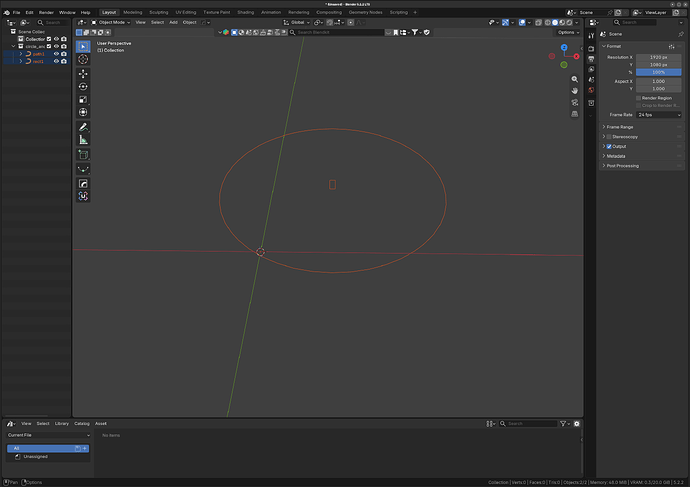This screenshot has width=690, height=487.
Task: Click the pan view hand icon
Action: coord(575,91)
